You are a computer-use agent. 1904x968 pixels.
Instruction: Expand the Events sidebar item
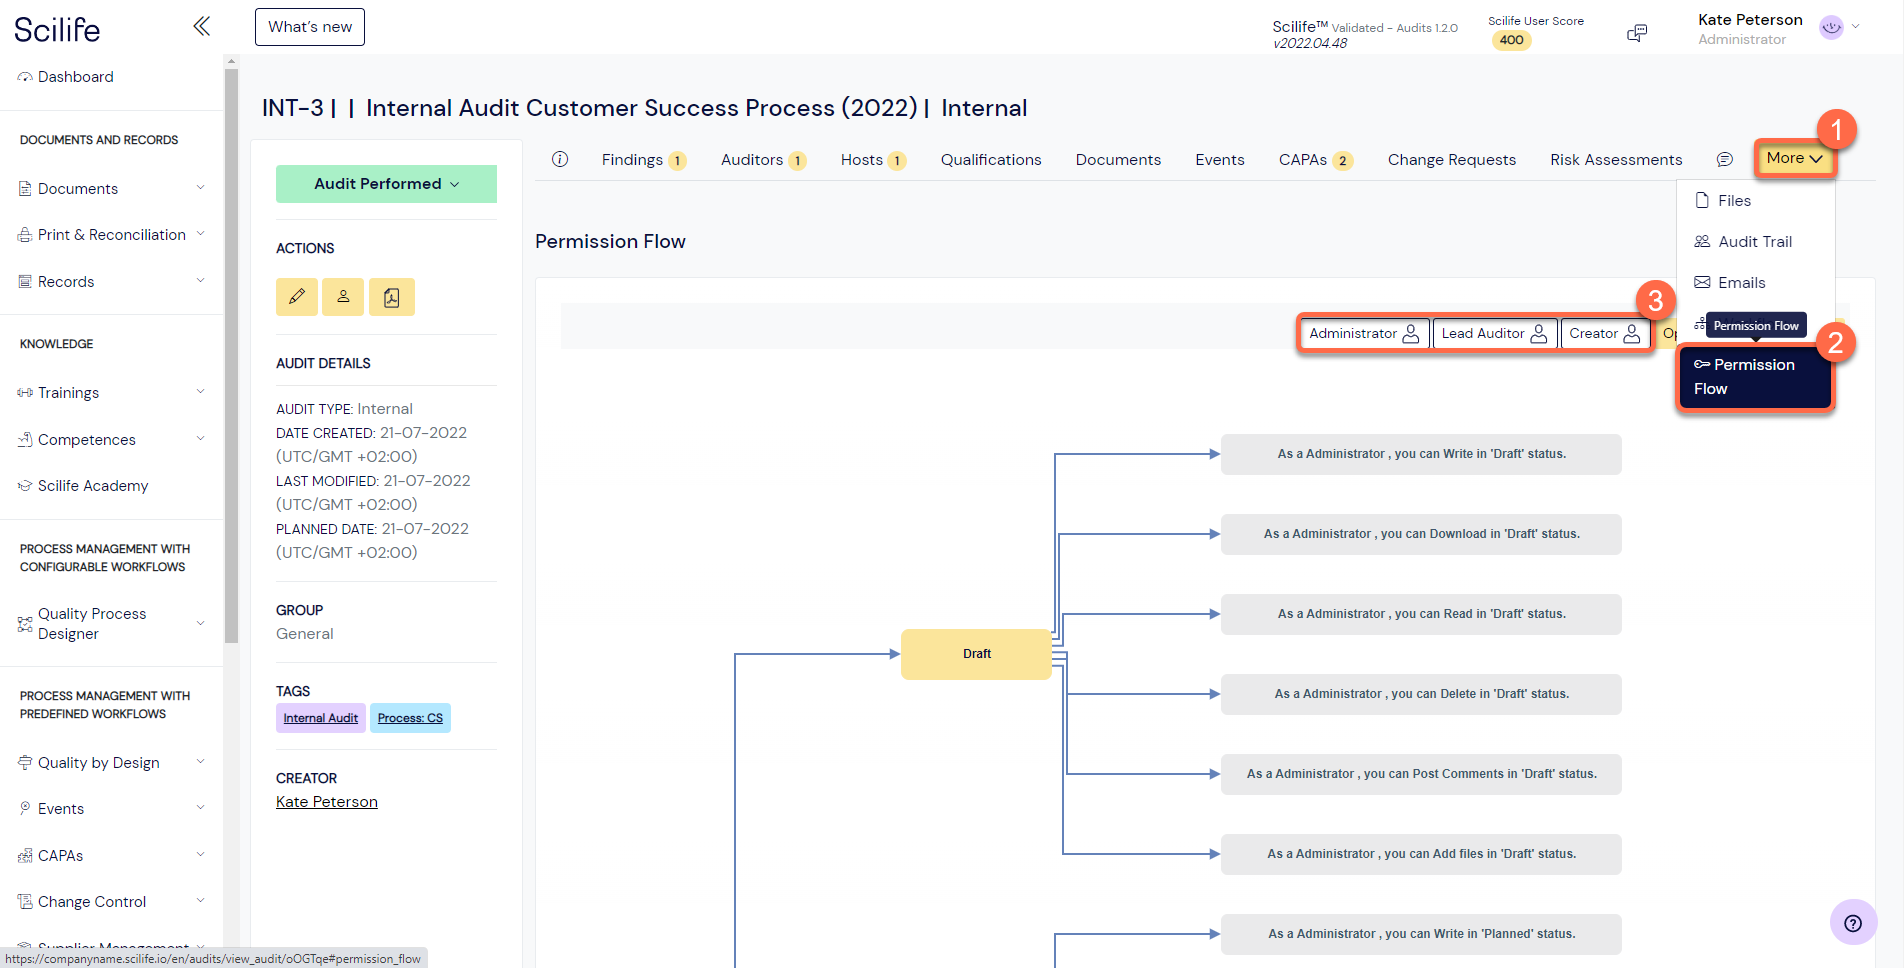111,808
